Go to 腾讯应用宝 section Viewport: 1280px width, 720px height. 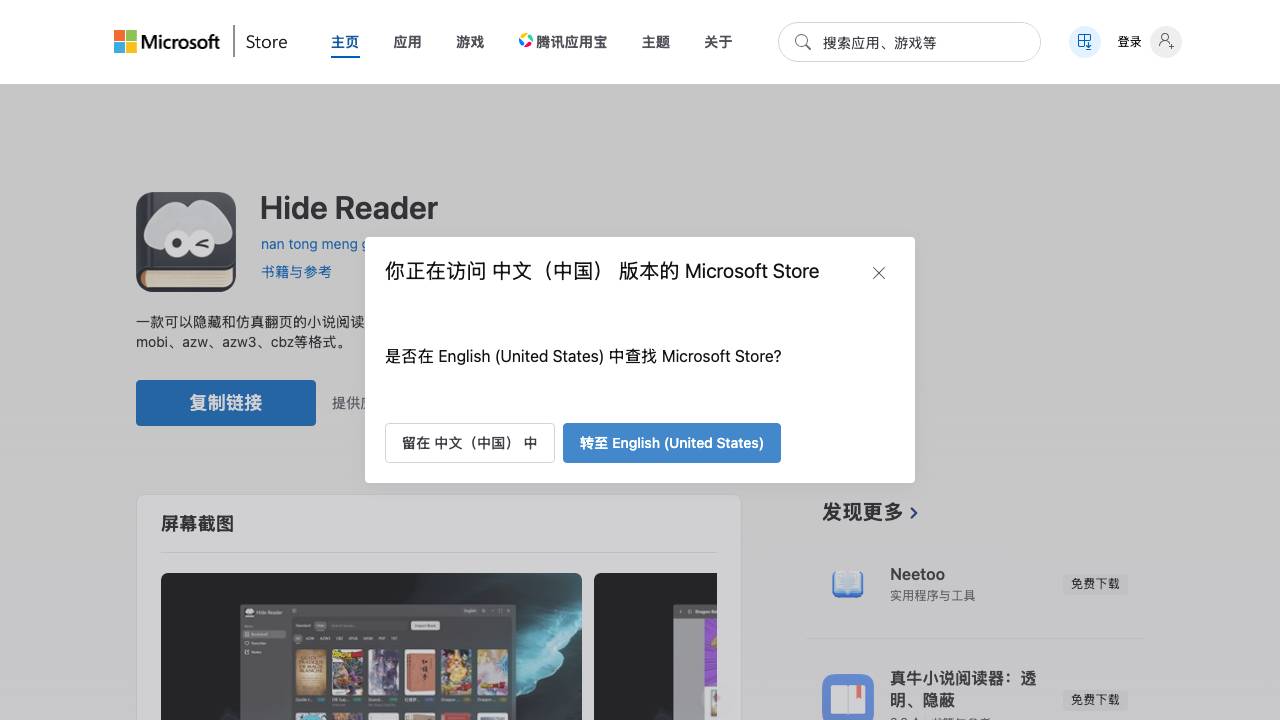click(563, 42)
